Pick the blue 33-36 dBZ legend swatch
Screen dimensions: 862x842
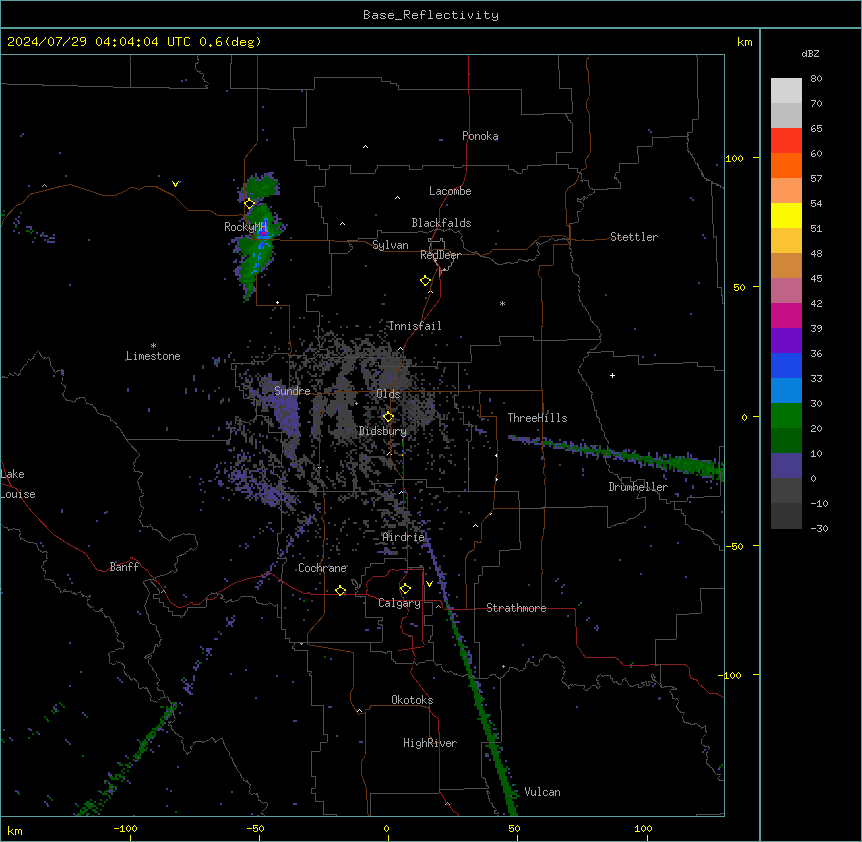[x=786, y=365]
